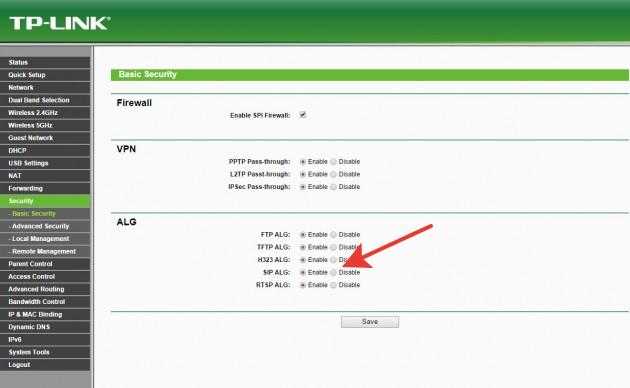
Task: Open the IPv6 menu
Action: [x=45, y=339]
